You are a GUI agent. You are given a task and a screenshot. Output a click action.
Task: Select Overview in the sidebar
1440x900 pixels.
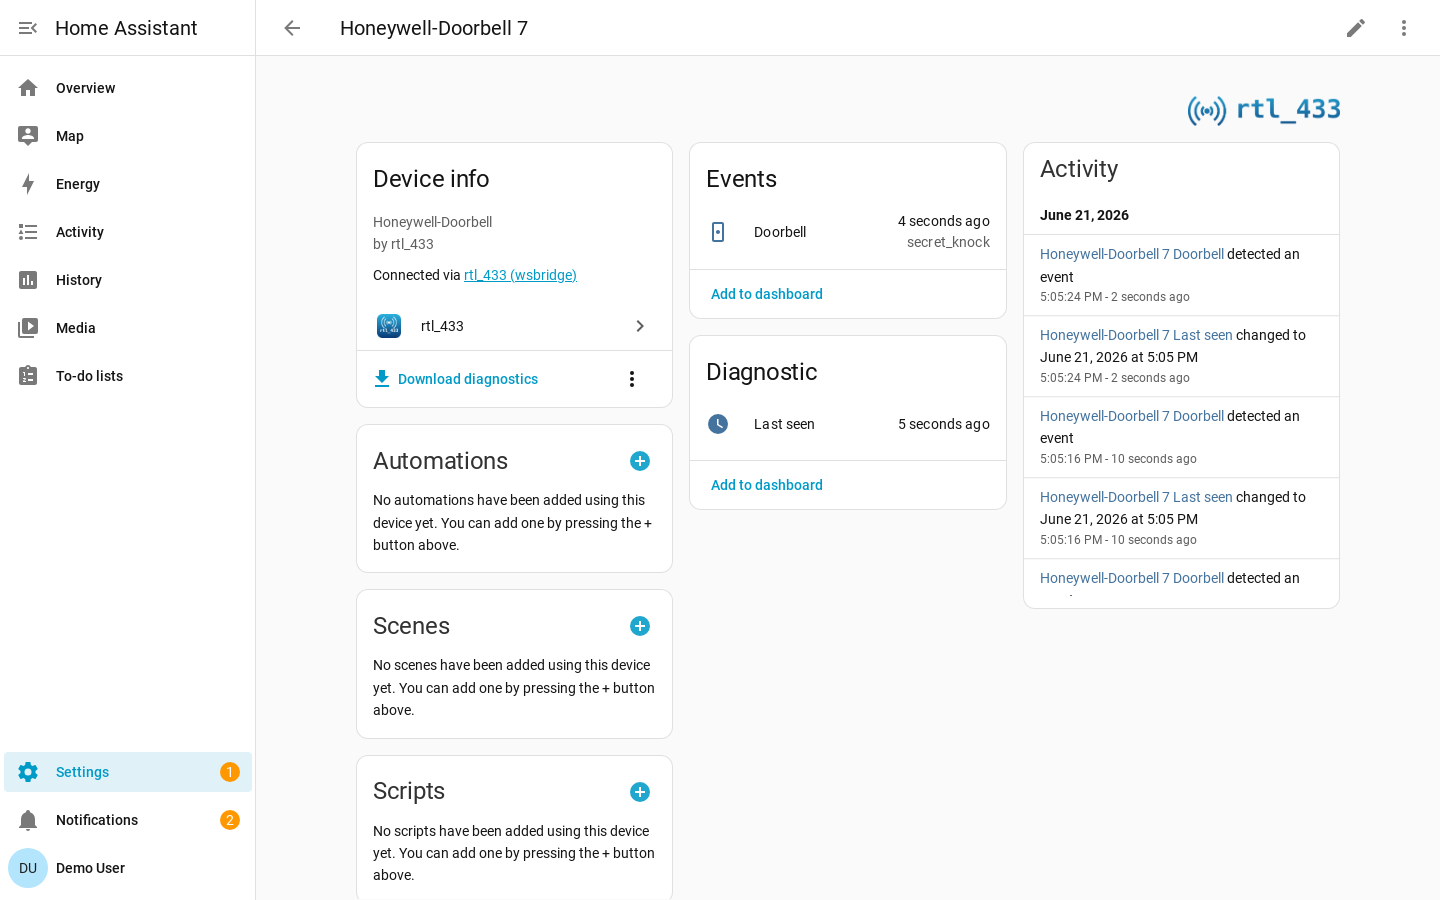(x=128, y=88)
